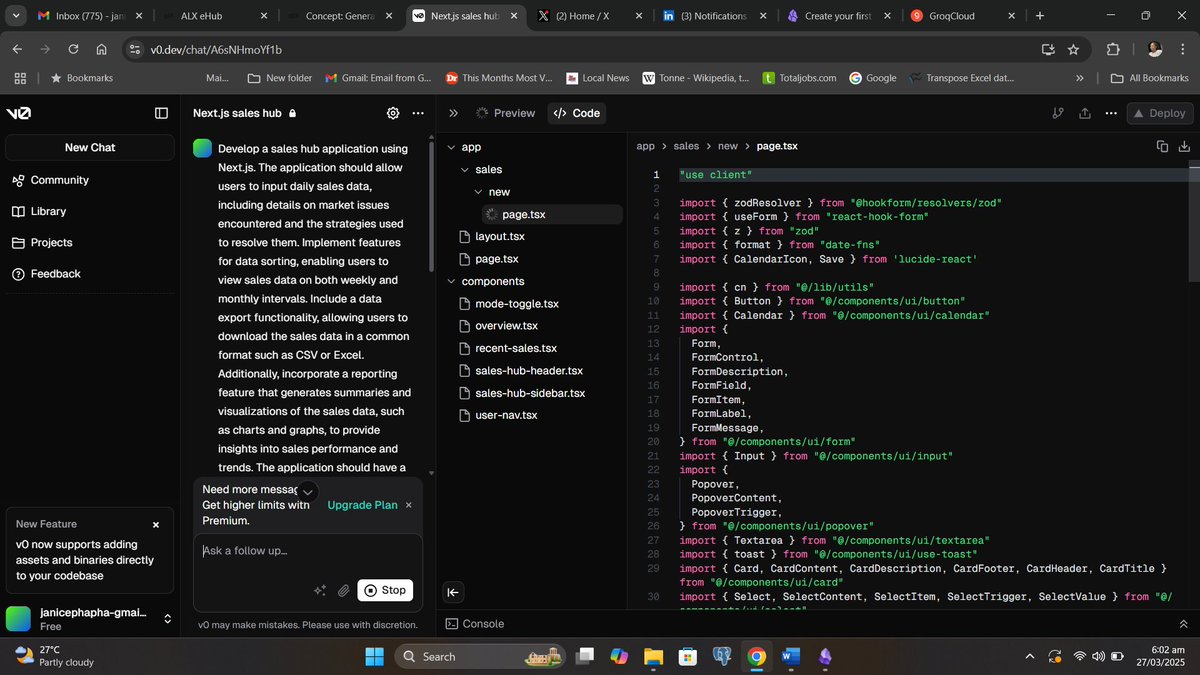Viewport: 1200px width, 675px height.
Task: Open Totaljobs.com bookmark
Action: 799,78
